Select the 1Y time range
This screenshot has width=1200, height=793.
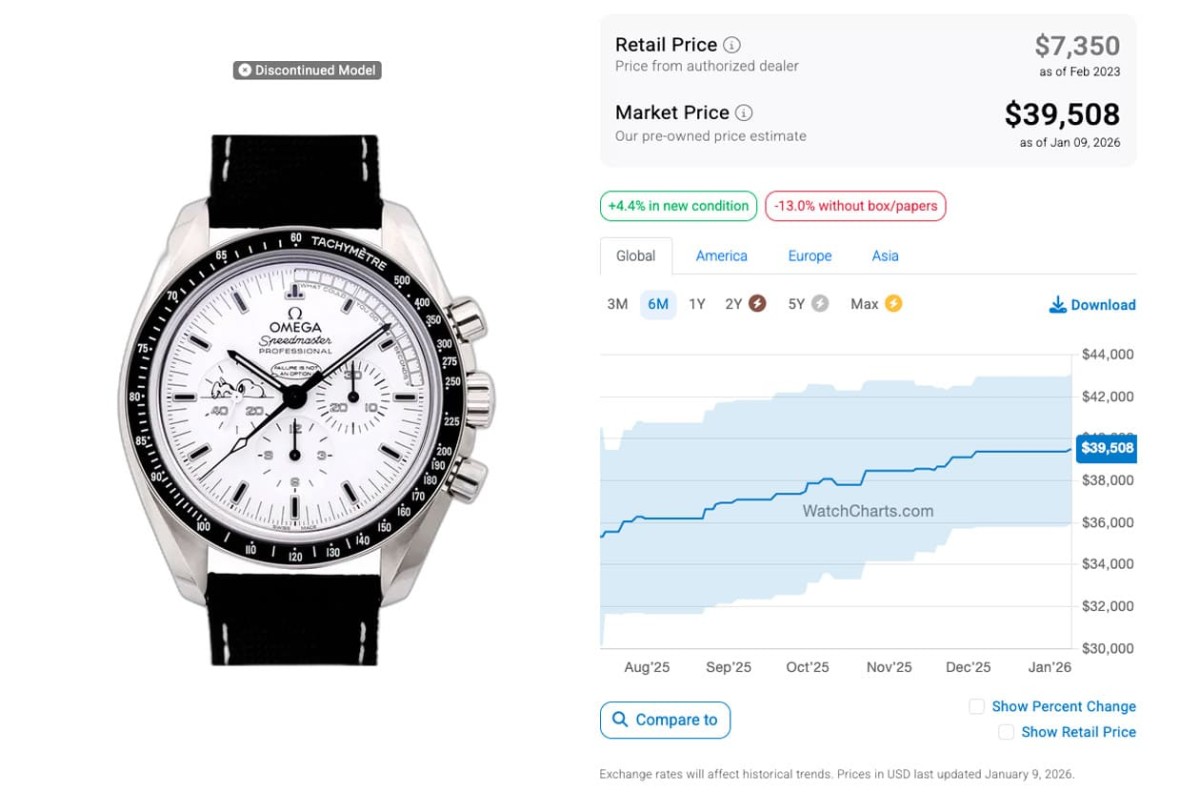(x=697, y=304)
